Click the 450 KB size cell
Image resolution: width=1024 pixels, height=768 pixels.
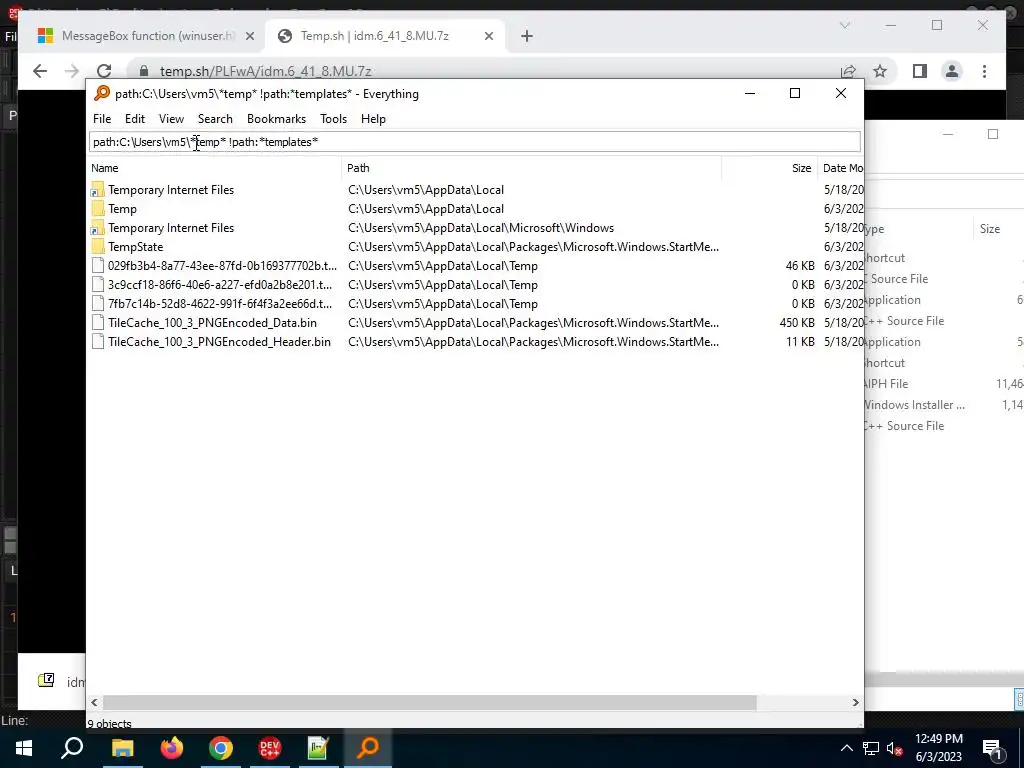pyautogui.click(x=797, y=323)
